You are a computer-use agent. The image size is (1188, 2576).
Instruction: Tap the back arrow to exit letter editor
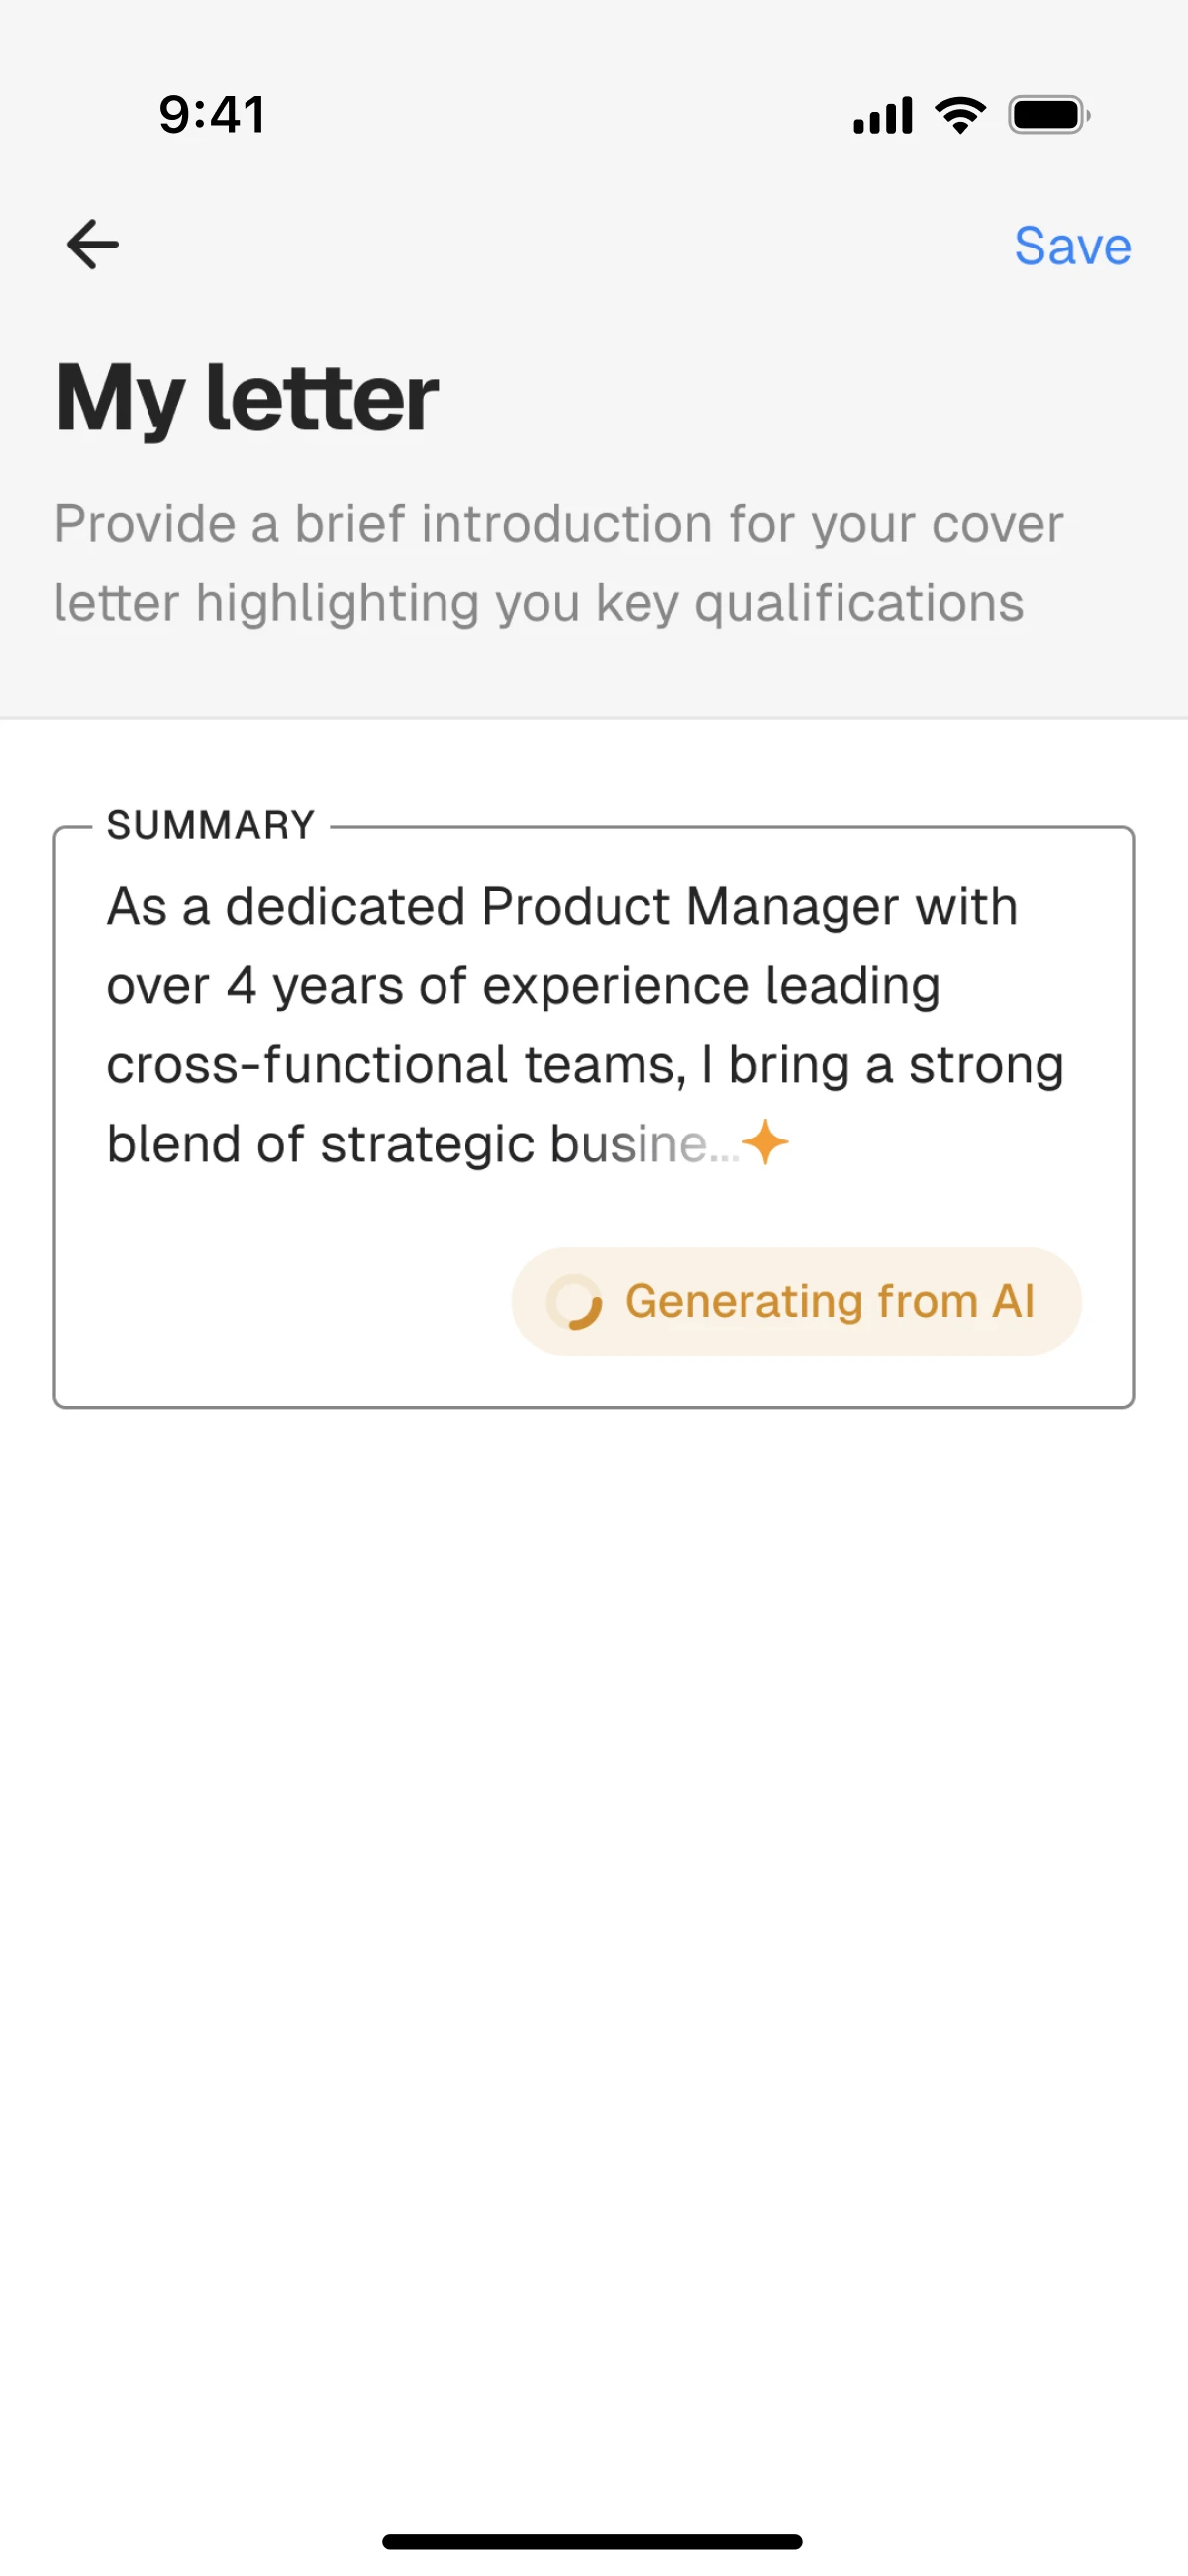coord(92,243)
